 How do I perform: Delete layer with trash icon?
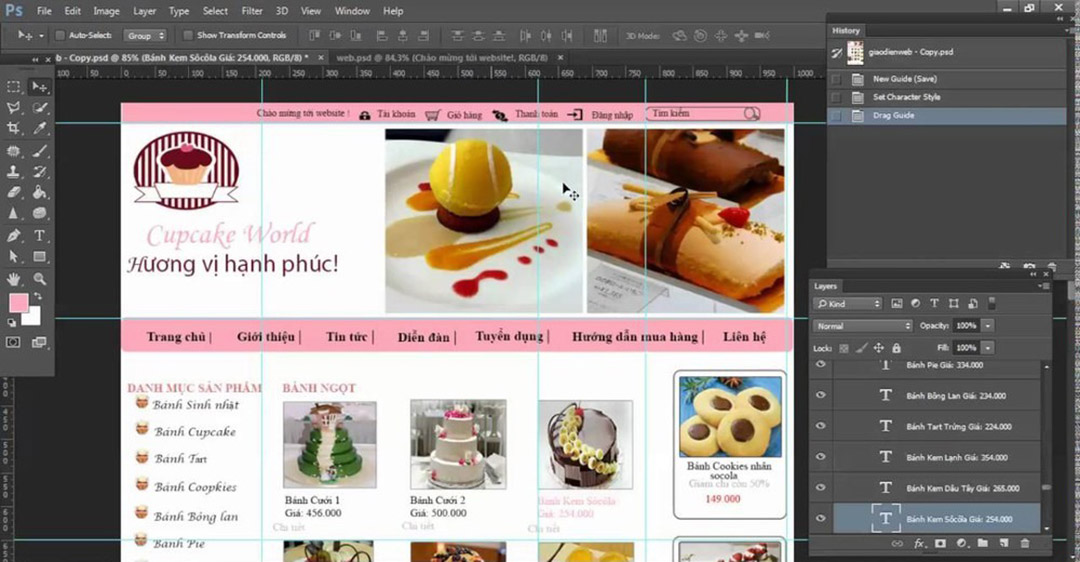pyautogui.click(x=1025, y=543)
